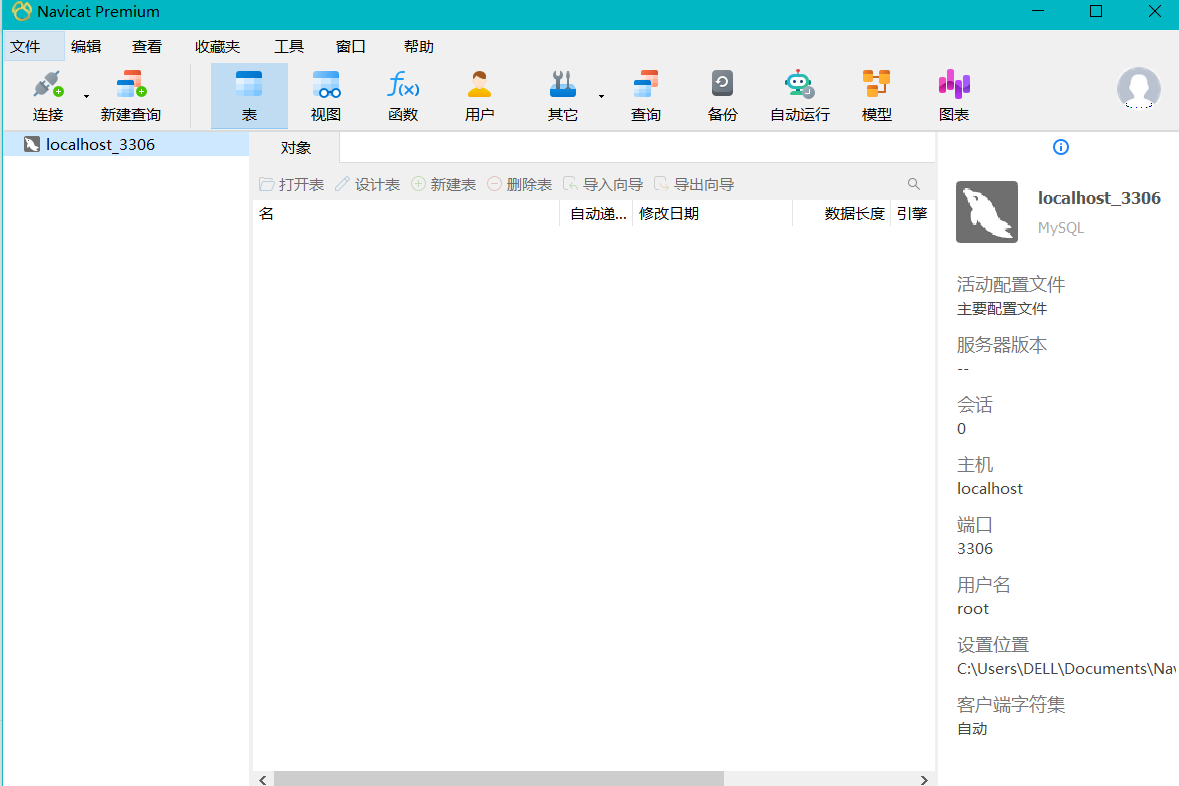Expand the 连接 dropdown arrow

[x=86, y=96]
